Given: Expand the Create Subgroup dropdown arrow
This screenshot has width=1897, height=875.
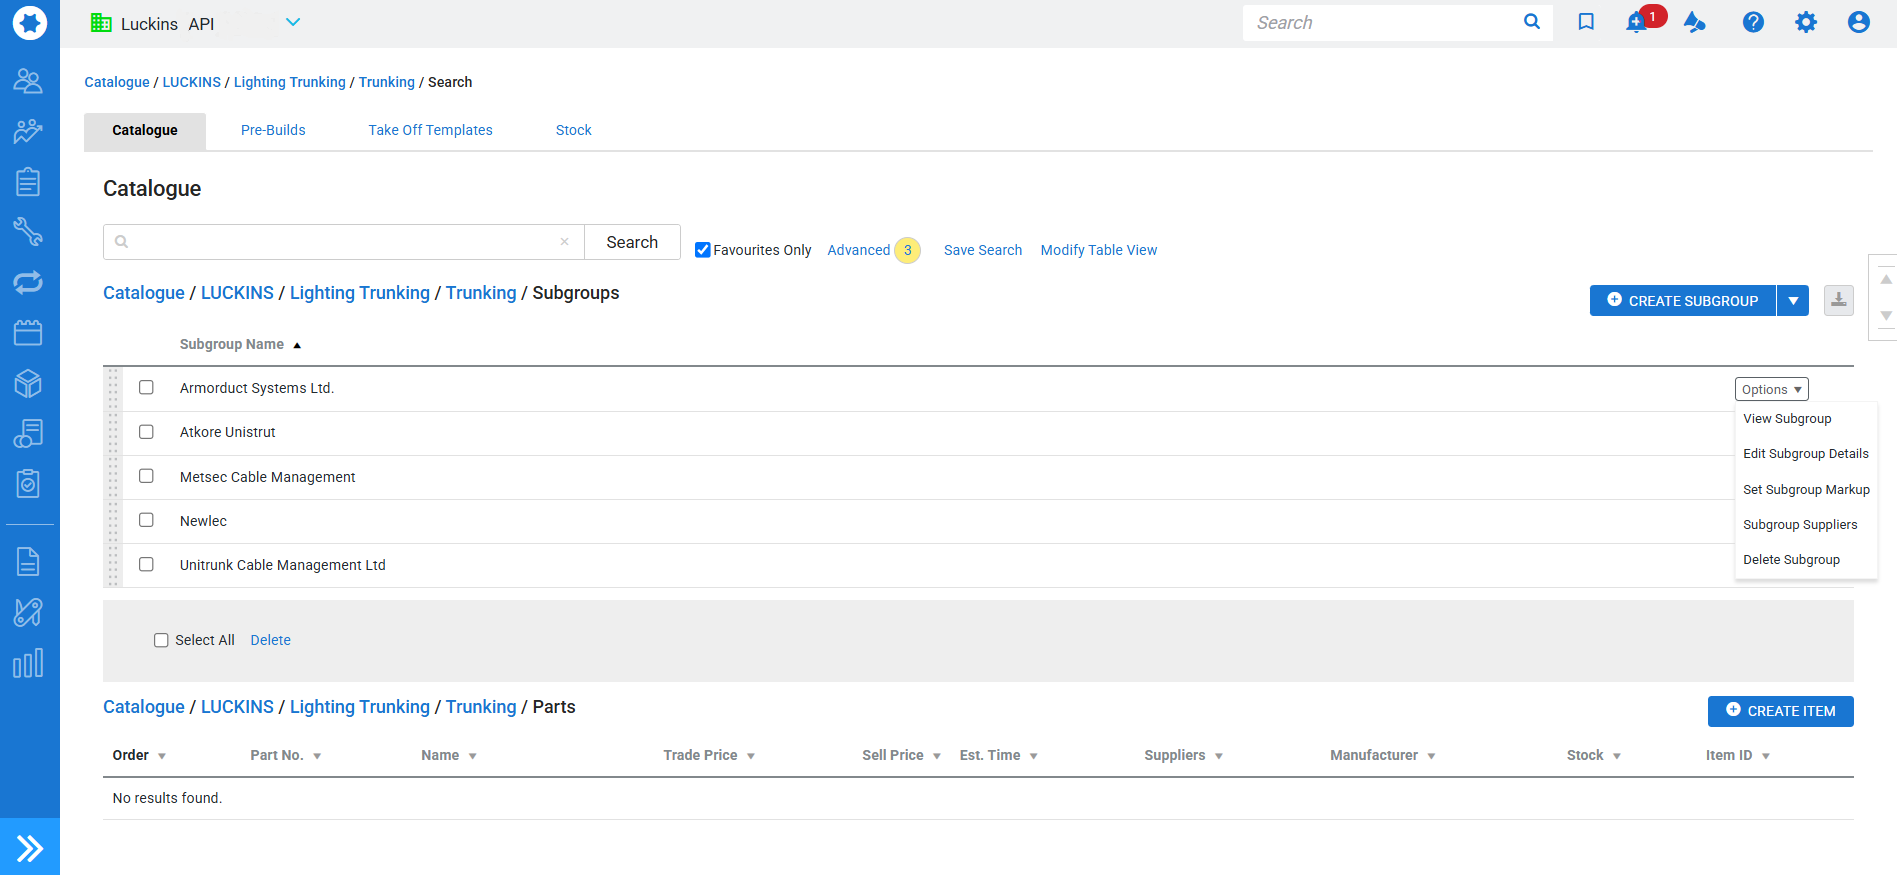Looking at the screenshot, I should pyautogui.click(x=1793, y=301).
